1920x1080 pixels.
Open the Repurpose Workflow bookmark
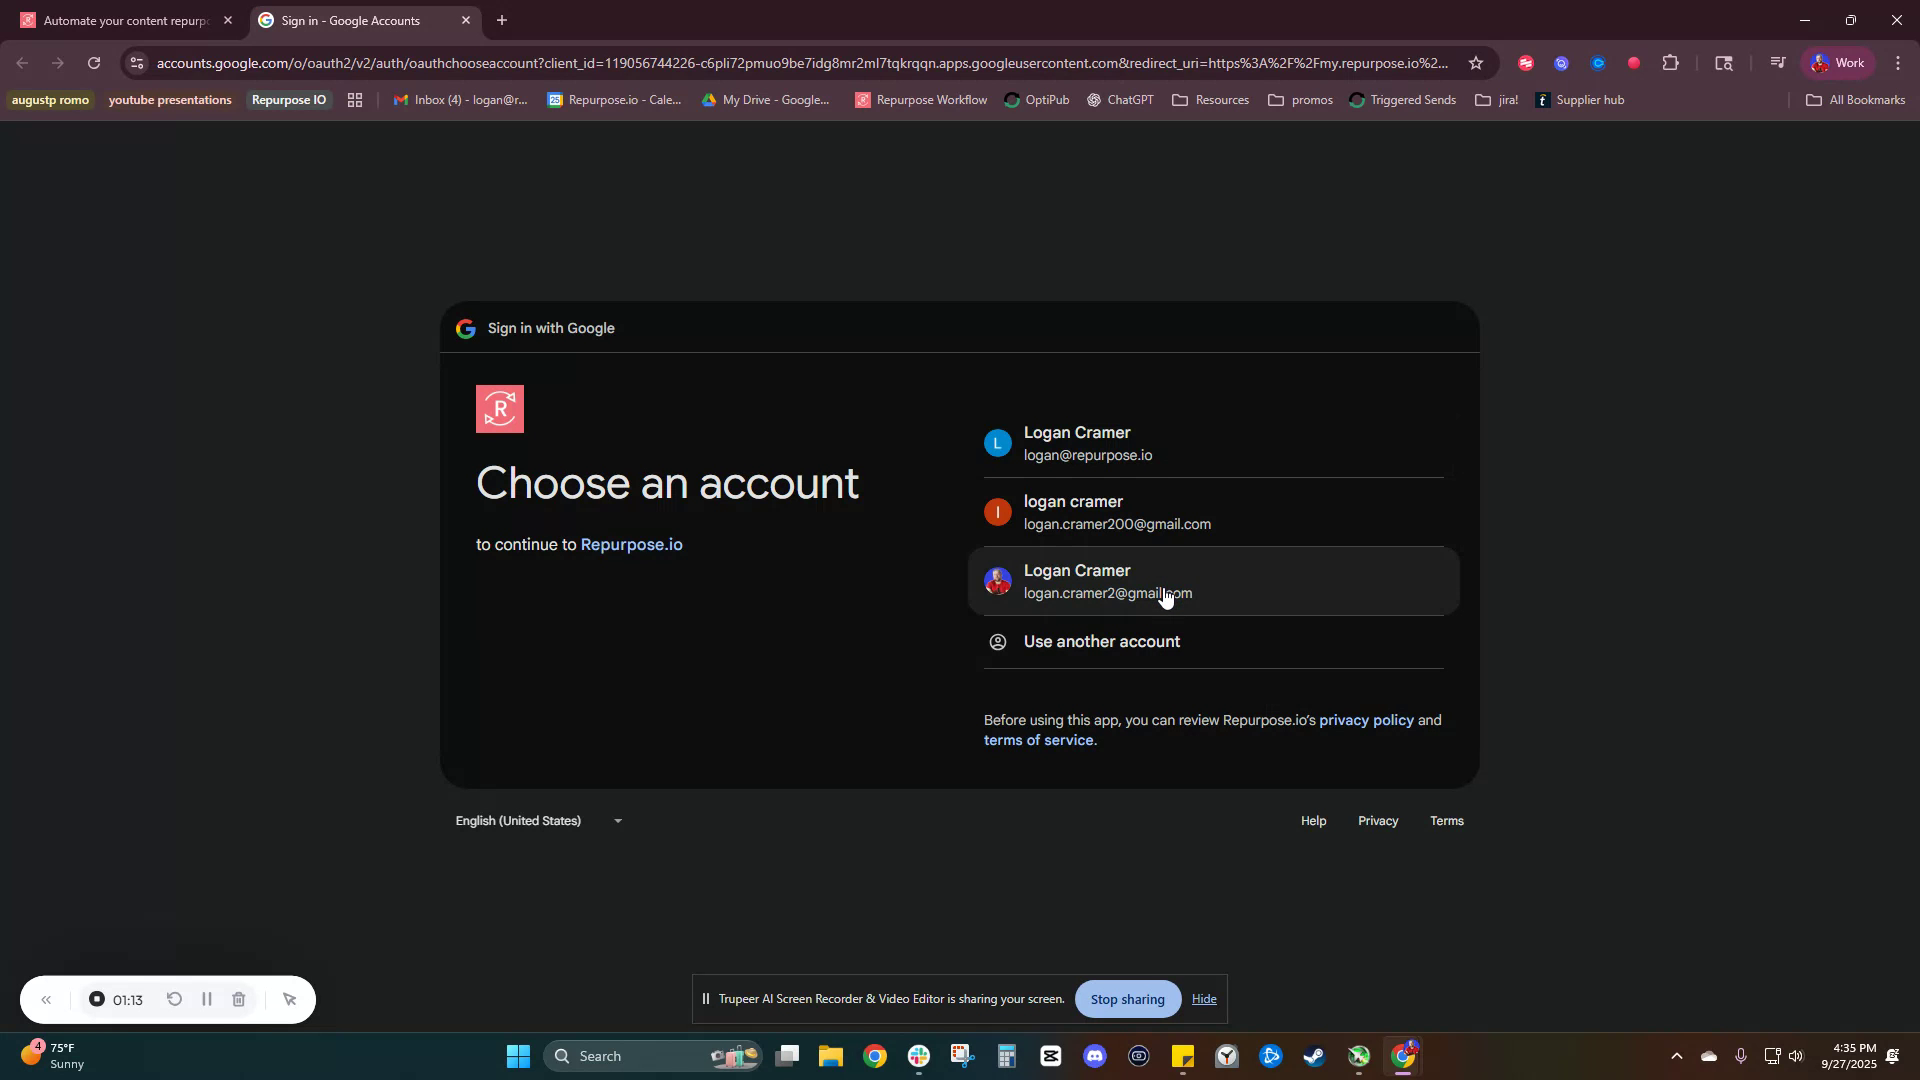pyautogui.click(x=920, y=99)
